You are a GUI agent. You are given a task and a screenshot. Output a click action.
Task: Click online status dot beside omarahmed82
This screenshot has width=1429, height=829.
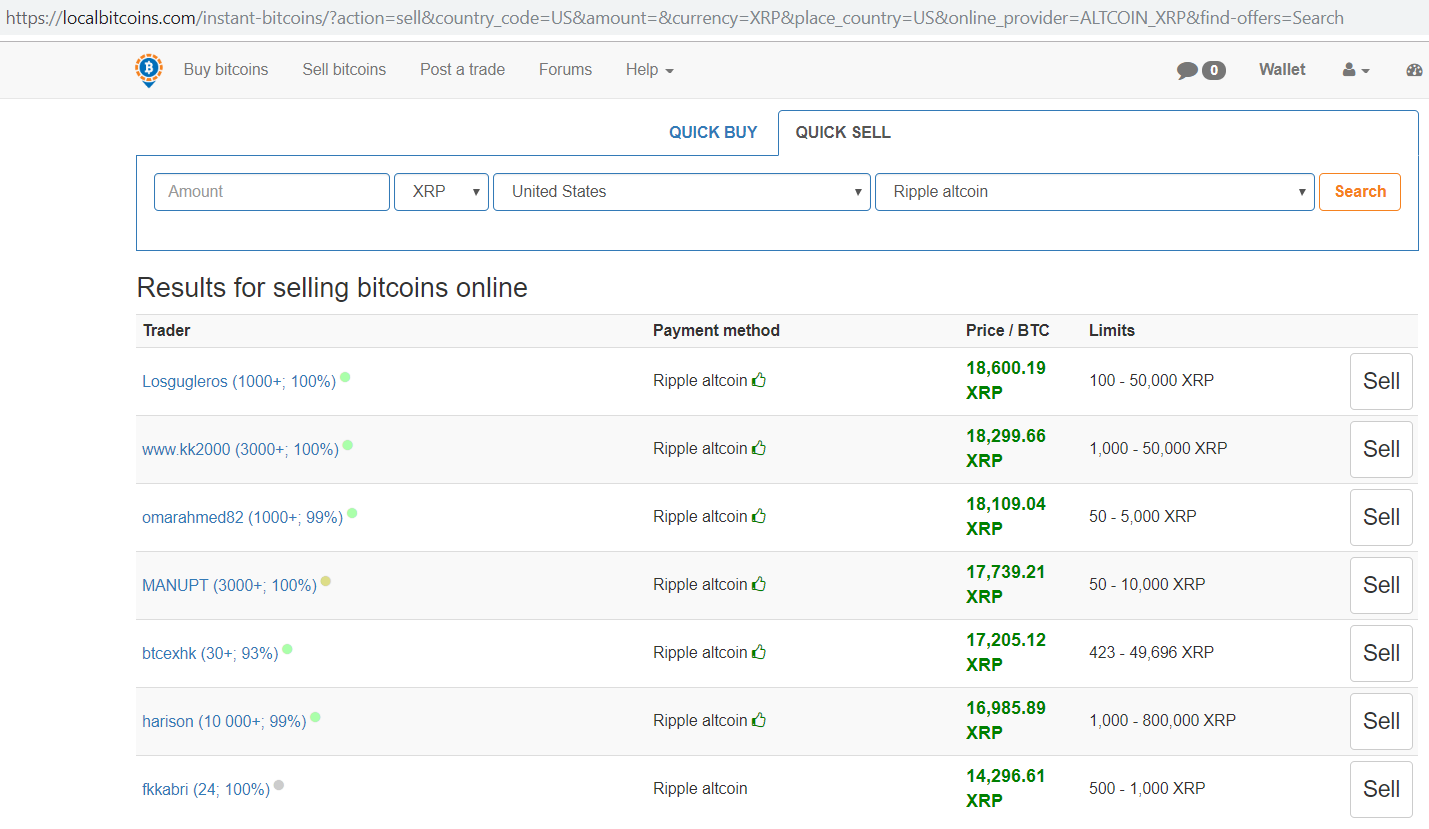(352, 513)
